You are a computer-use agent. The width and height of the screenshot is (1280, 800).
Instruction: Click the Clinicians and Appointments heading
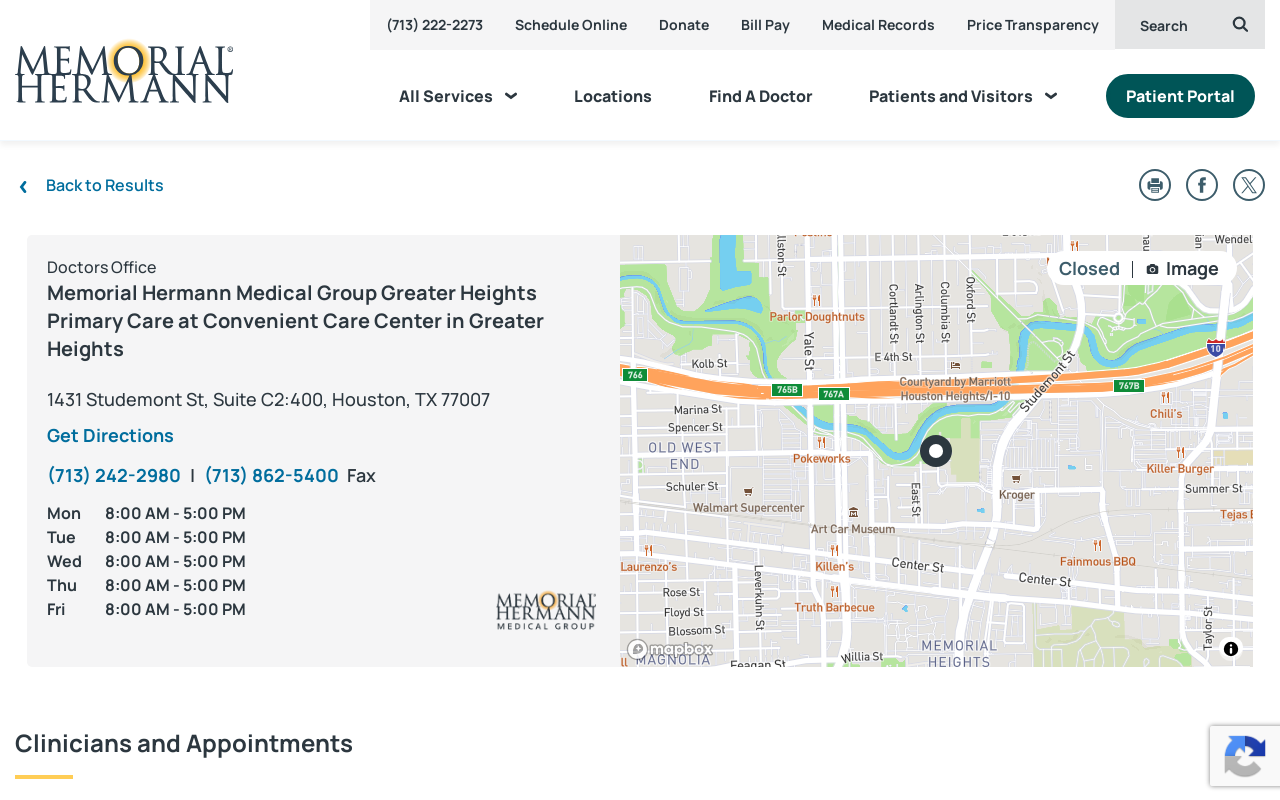click(184, 744)
